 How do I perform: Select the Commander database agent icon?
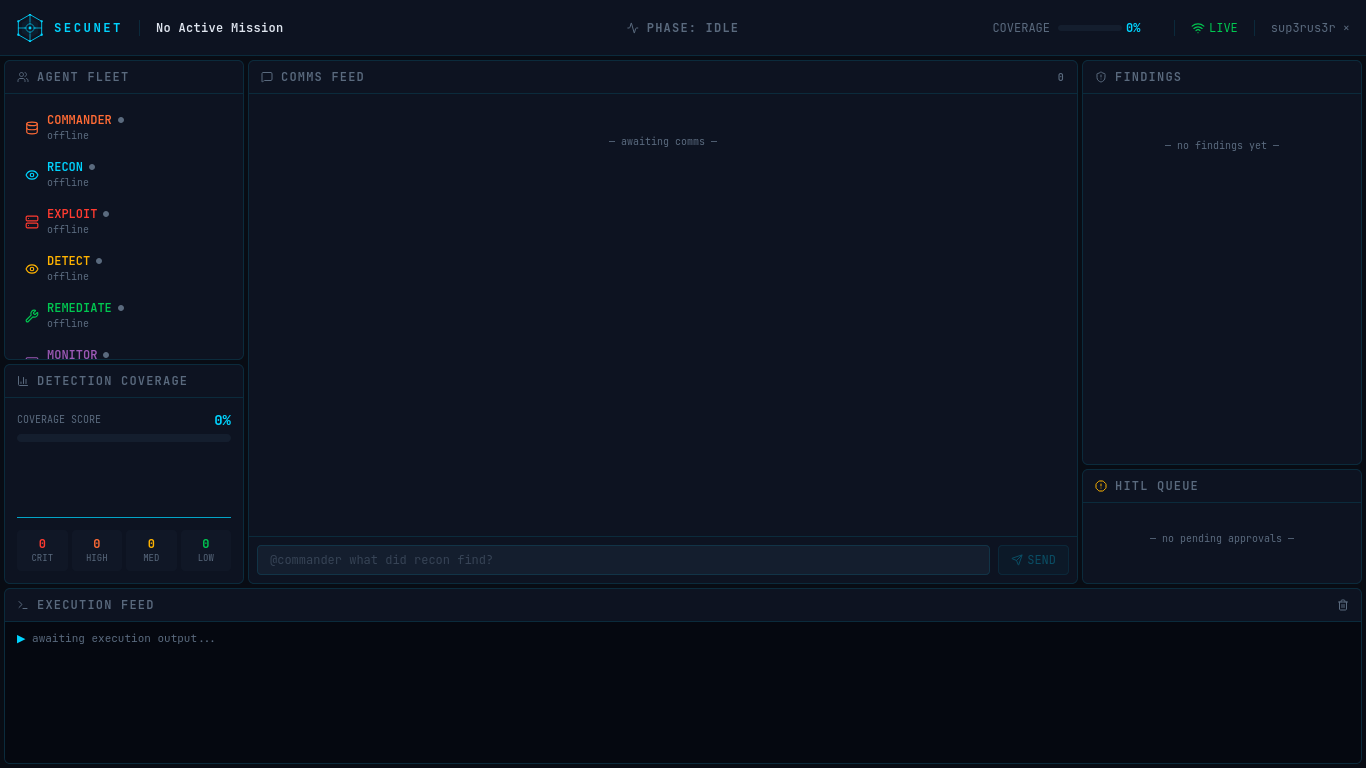[31, 127]
